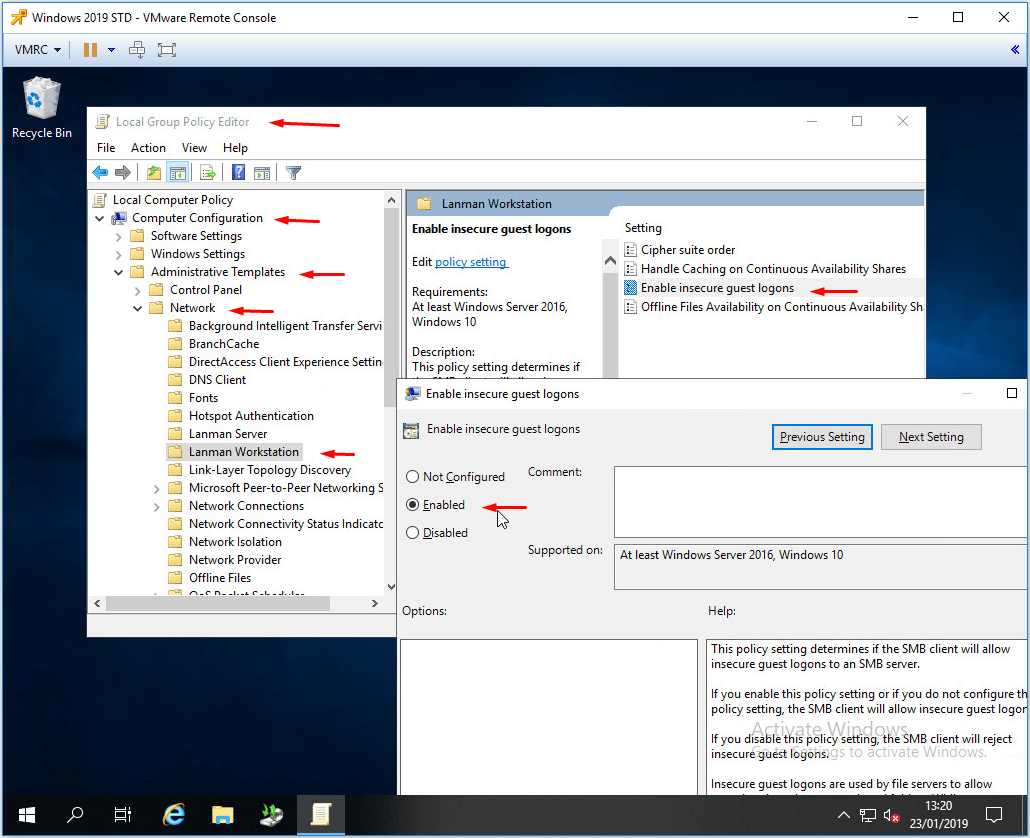Click the VMRC full screen icon
Screen dimensions: 1030x838
pos(167,50)
